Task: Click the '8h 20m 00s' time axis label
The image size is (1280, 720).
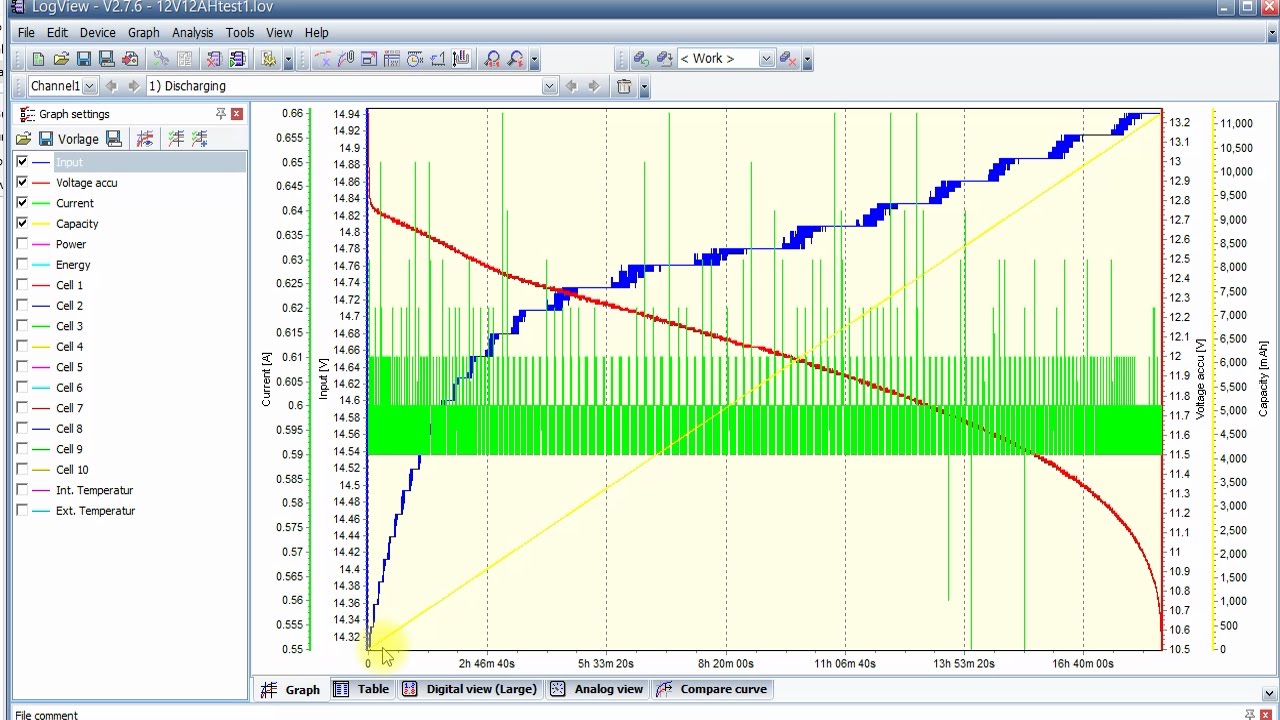Action: click(726, 663)
